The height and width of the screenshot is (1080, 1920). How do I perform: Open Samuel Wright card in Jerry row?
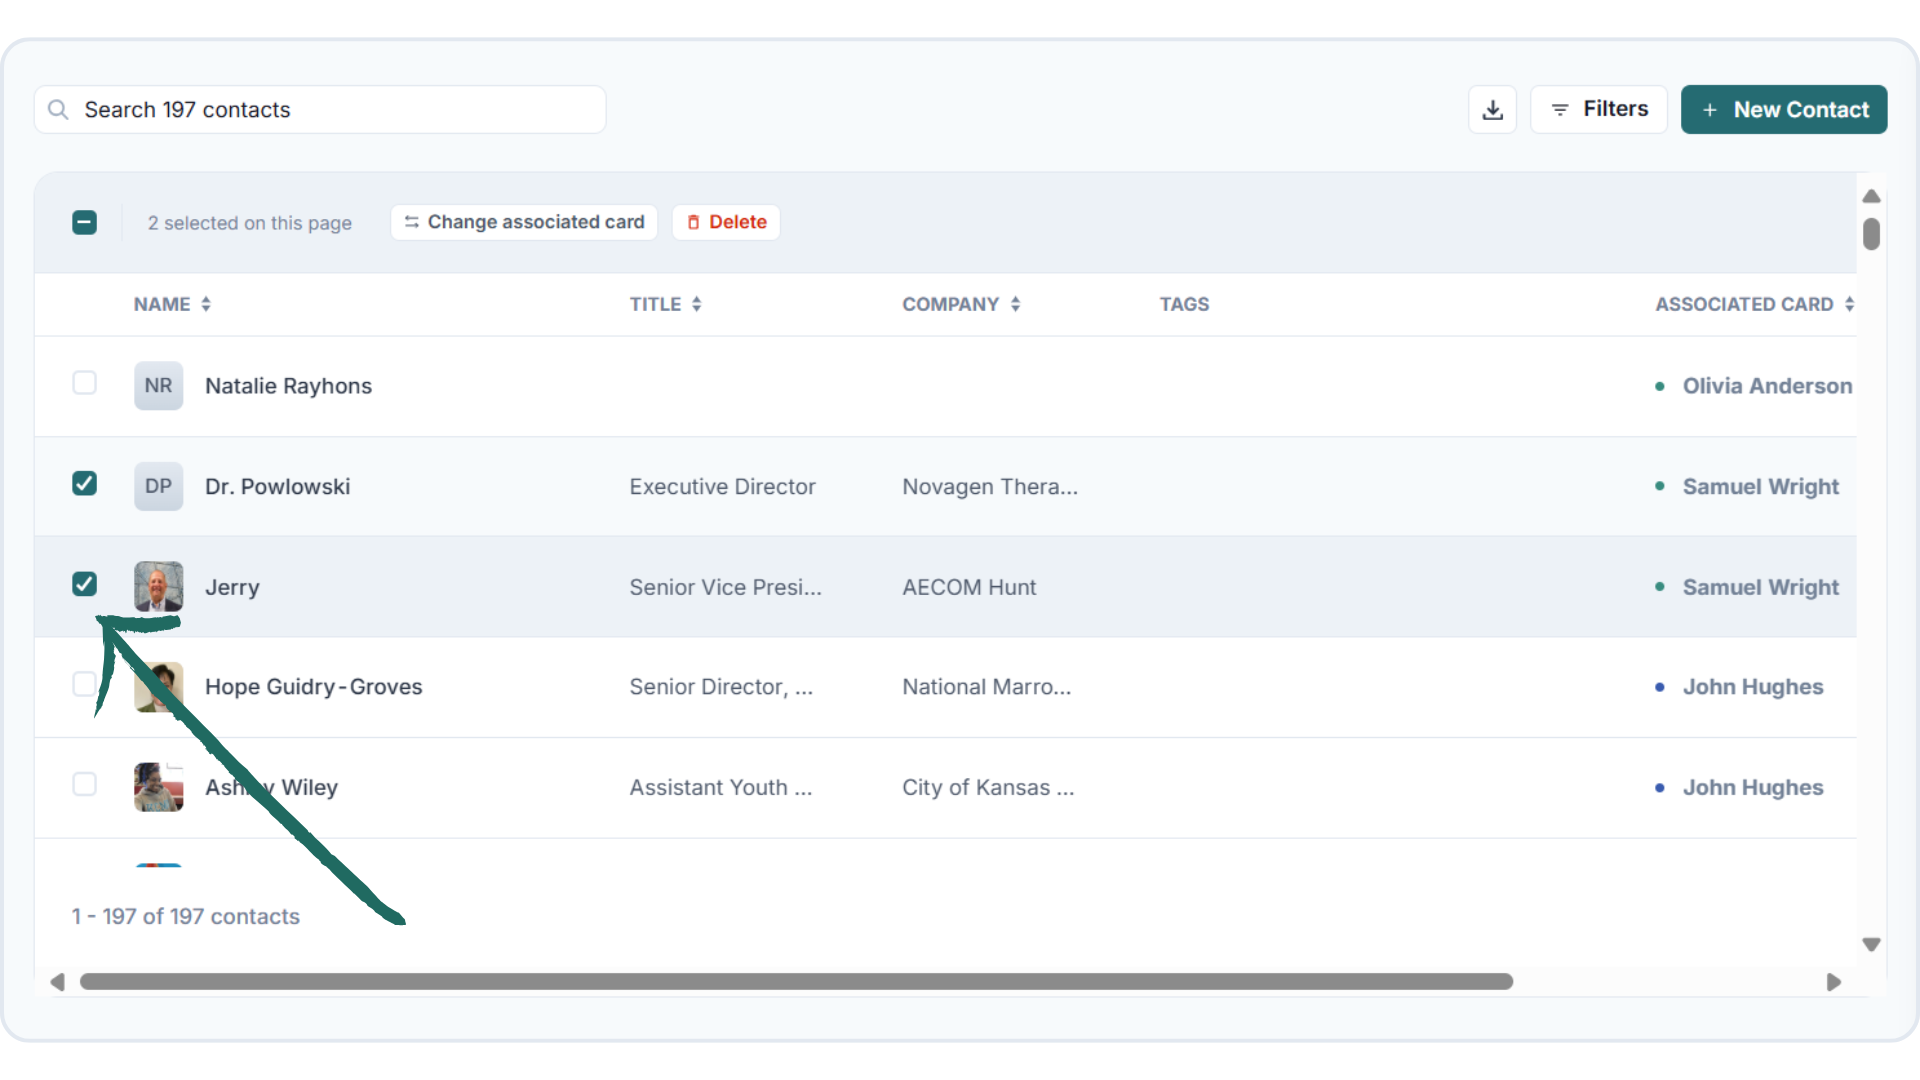coord(1760,587)
